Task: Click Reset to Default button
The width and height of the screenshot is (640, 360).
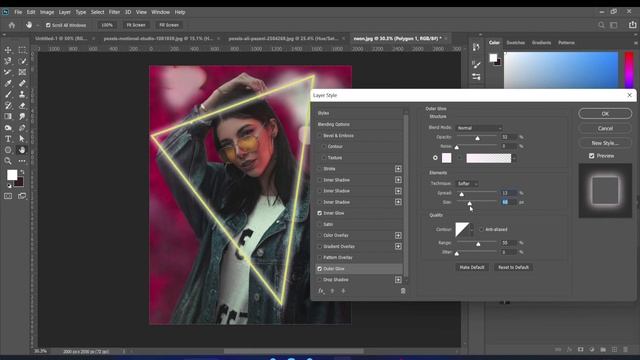Action: 513,267
